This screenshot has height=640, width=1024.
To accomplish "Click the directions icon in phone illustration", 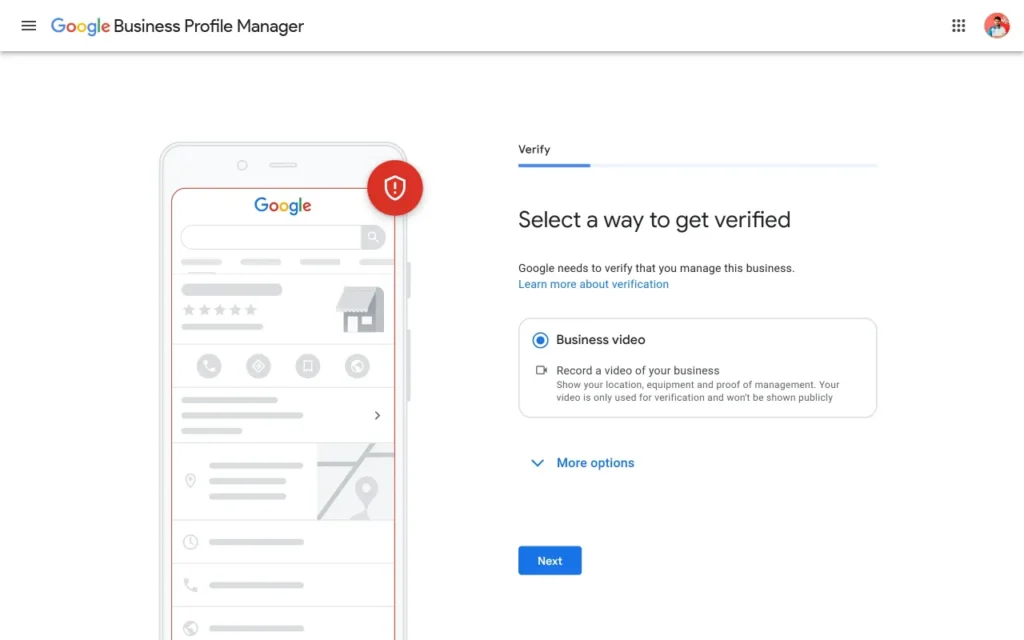I will pos(259,366).
